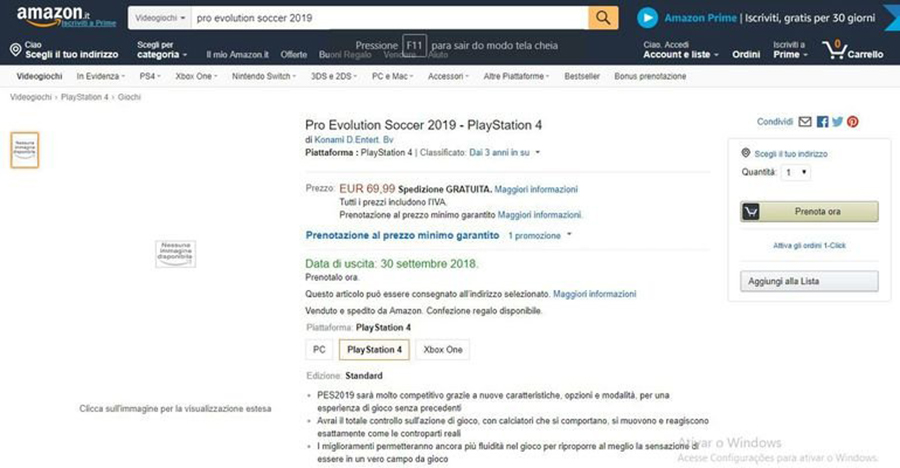Image resolution: width=900 pixels, height=468 pixels.
Task: Share the product on Pinterest
Action: click(853, 122)
